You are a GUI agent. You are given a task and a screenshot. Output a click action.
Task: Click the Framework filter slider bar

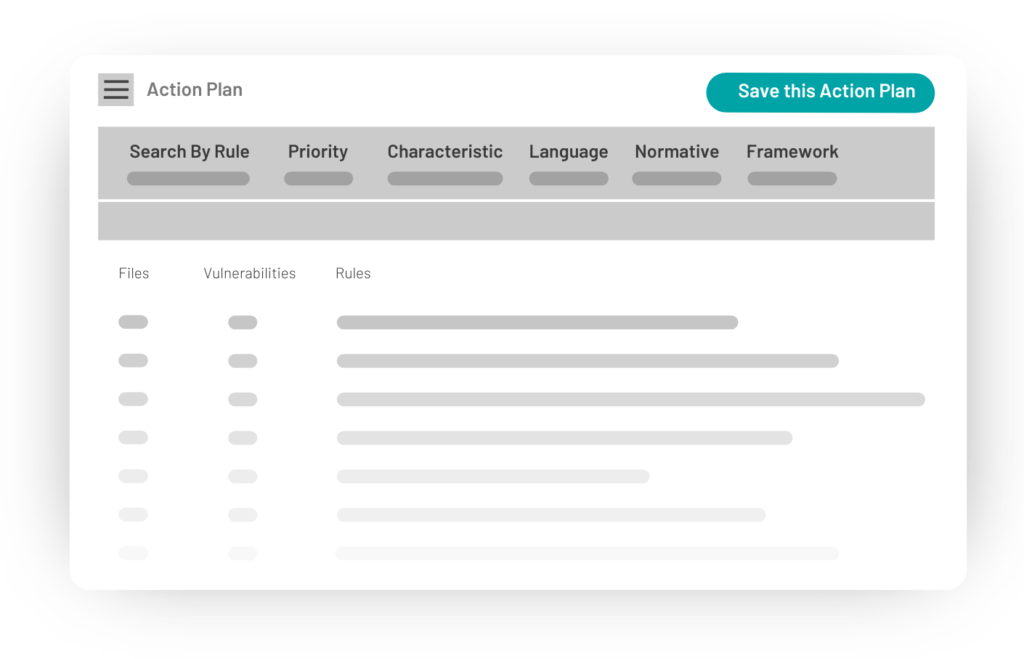(x=792, y=178)
